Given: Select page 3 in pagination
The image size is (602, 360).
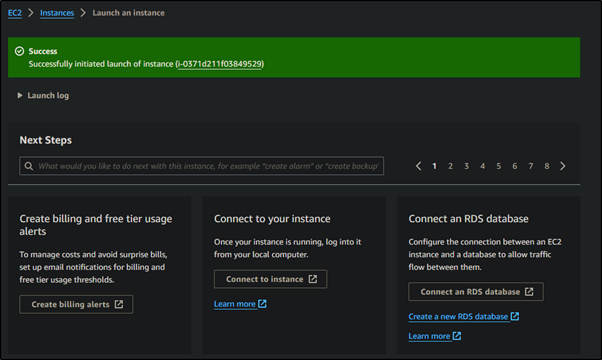Looking at the screenshot, I should (x=466, y=166).
